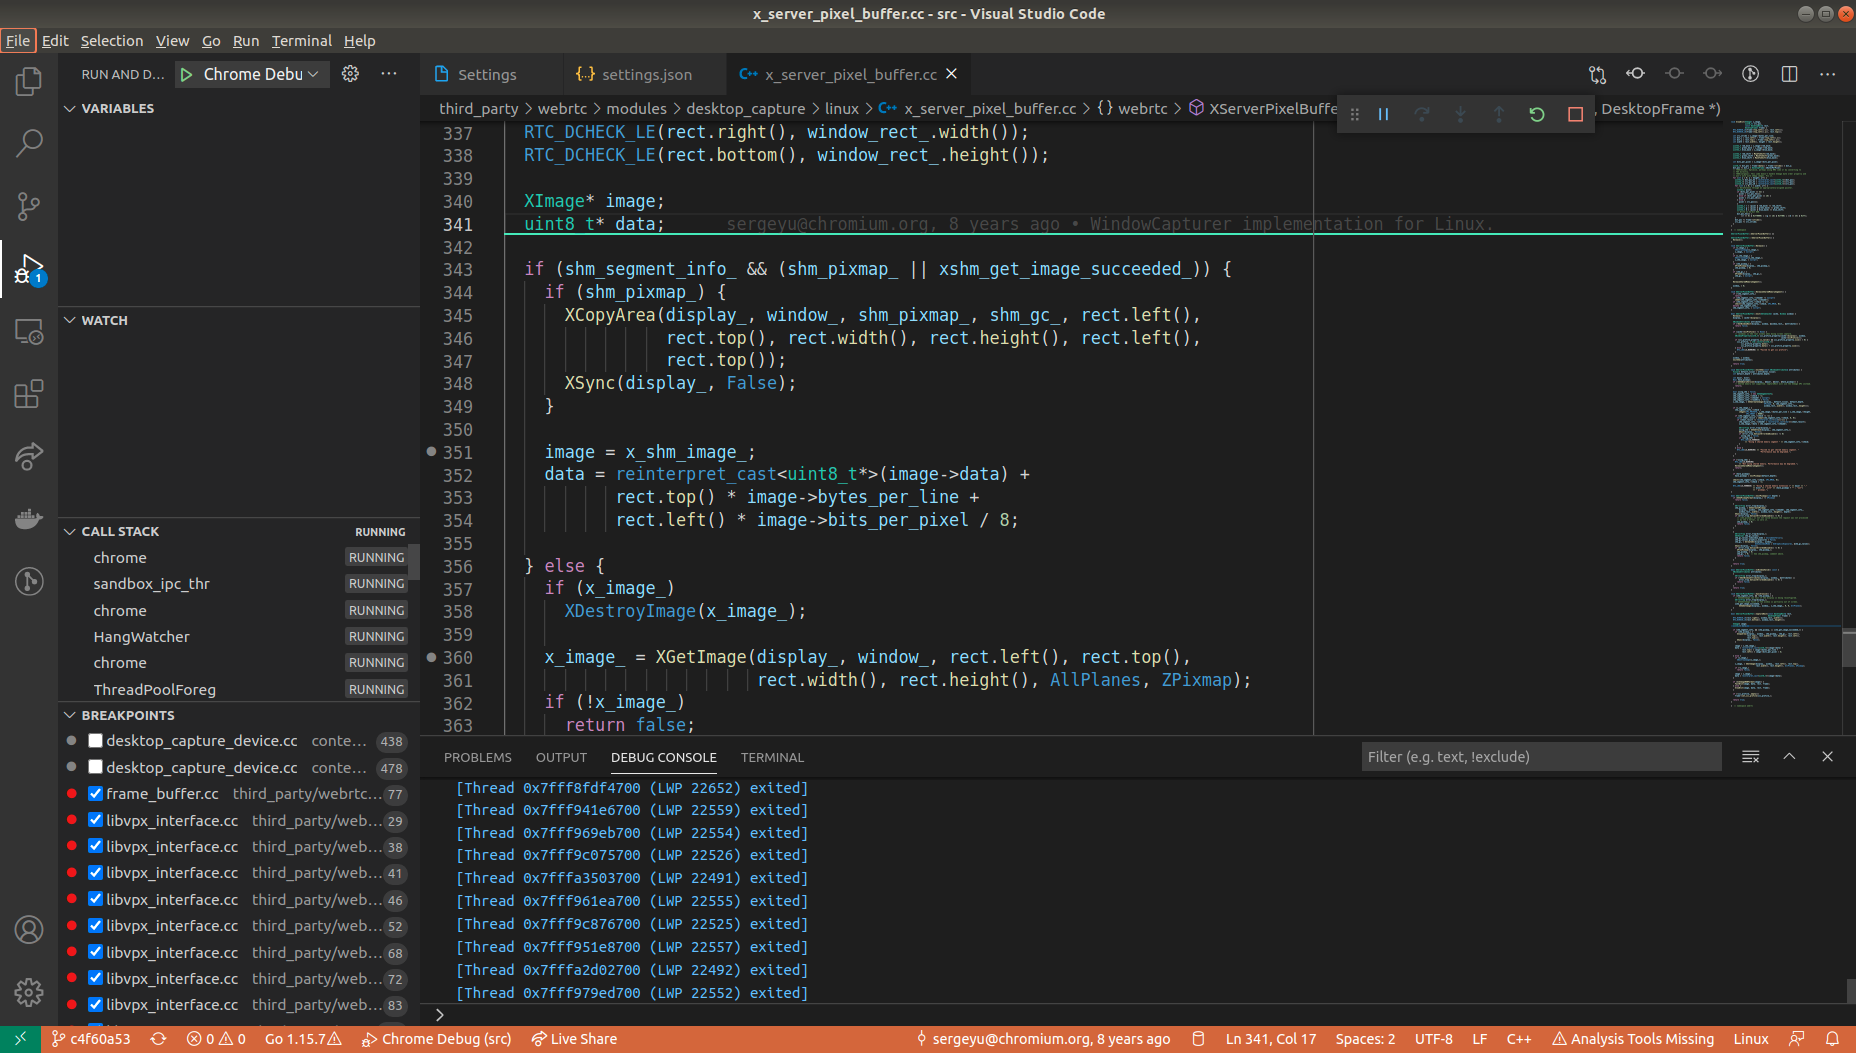Click the c4f60a53 git branch indicator
The height and width of the screenshot is (1053, 1856).
pos(91,1039)
